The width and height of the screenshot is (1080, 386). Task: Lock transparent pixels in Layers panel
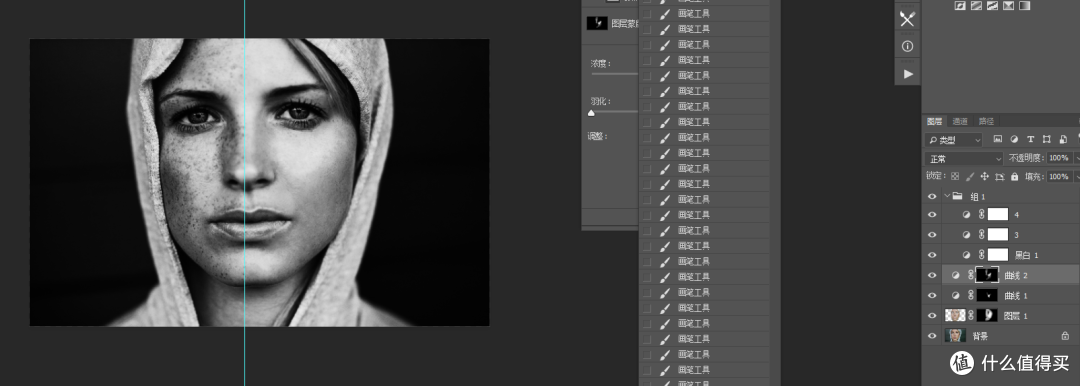point(955,176)
